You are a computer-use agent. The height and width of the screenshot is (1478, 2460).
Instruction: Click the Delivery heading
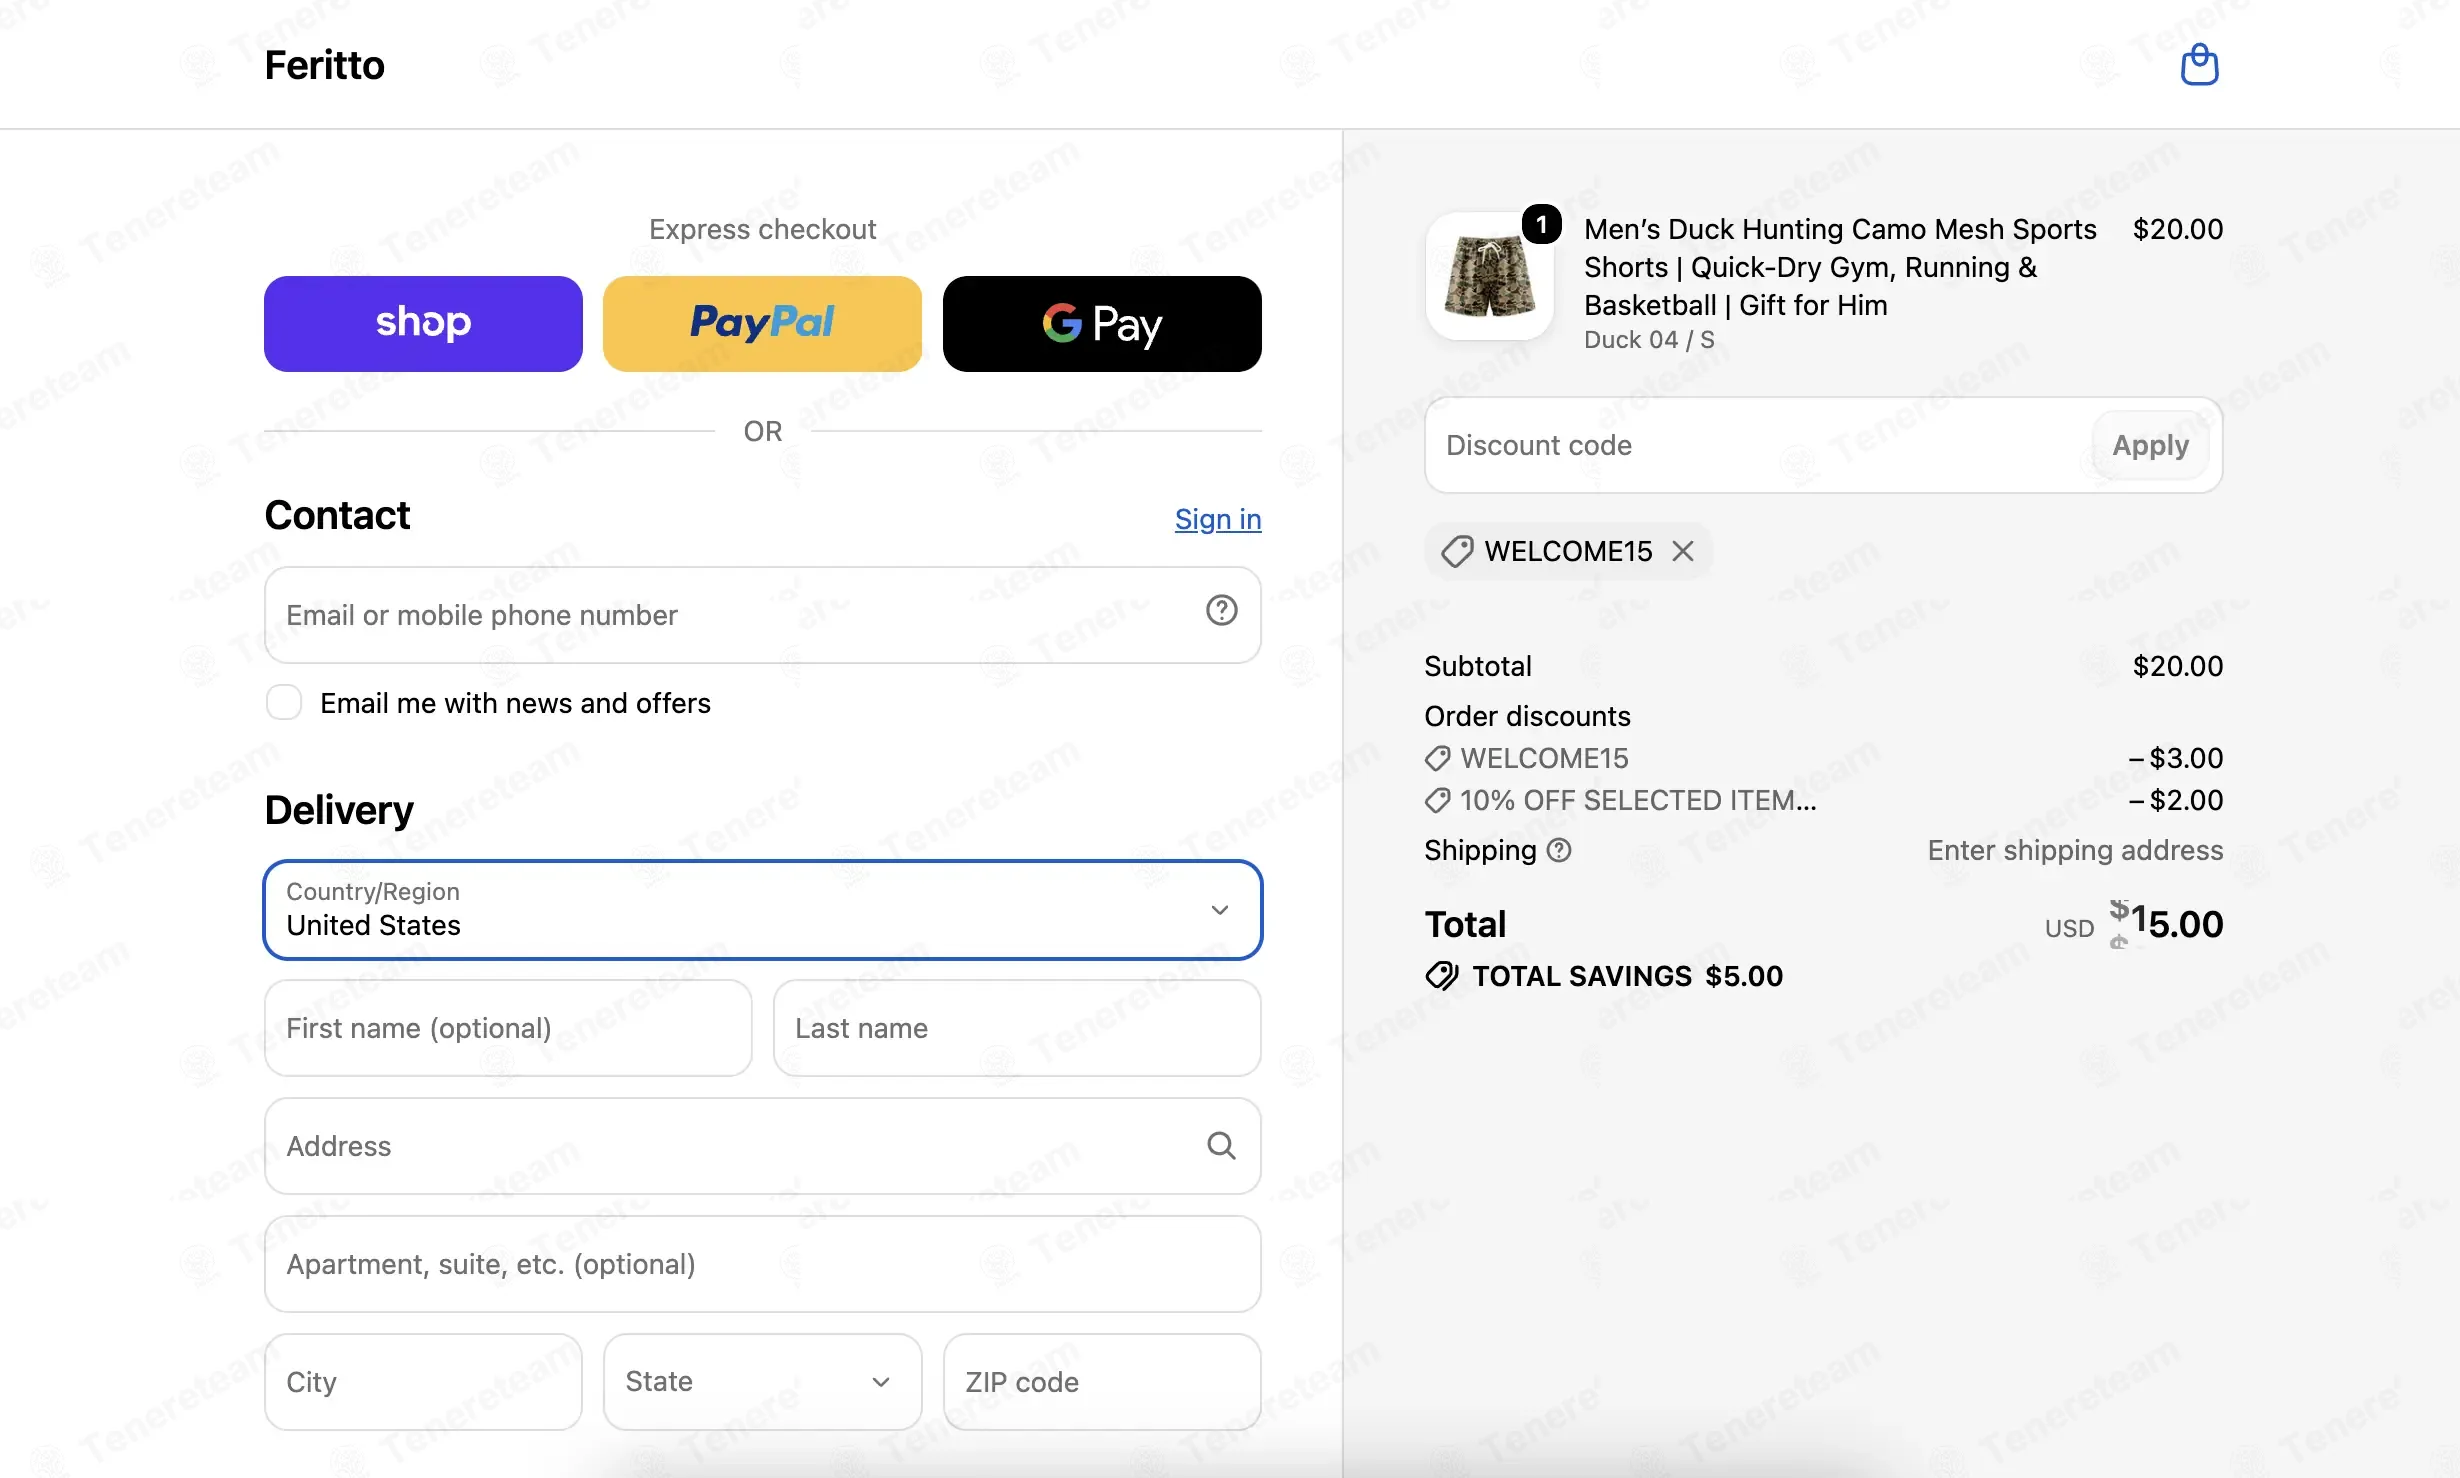(x=339, y=810)
